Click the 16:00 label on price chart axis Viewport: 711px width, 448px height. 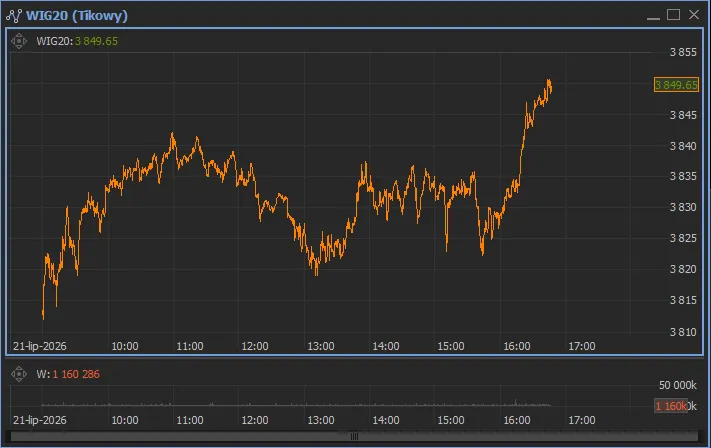(516, 346)
